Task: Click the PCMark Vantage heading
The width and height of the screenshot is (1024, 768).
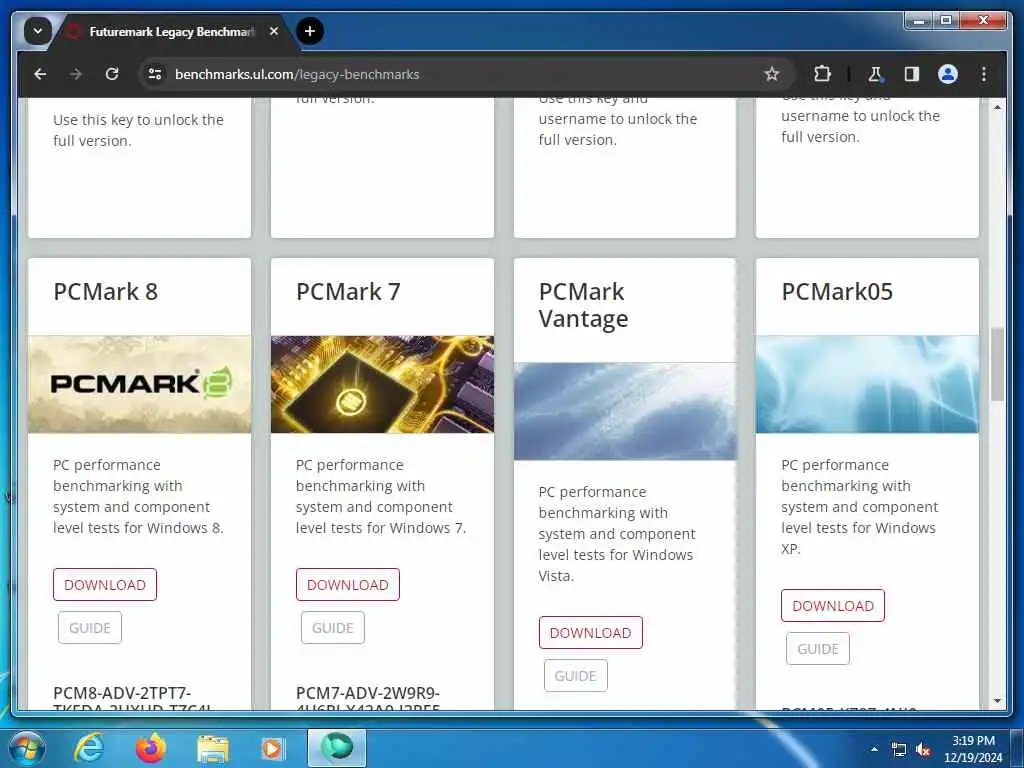Action: (x=583, y=305)
